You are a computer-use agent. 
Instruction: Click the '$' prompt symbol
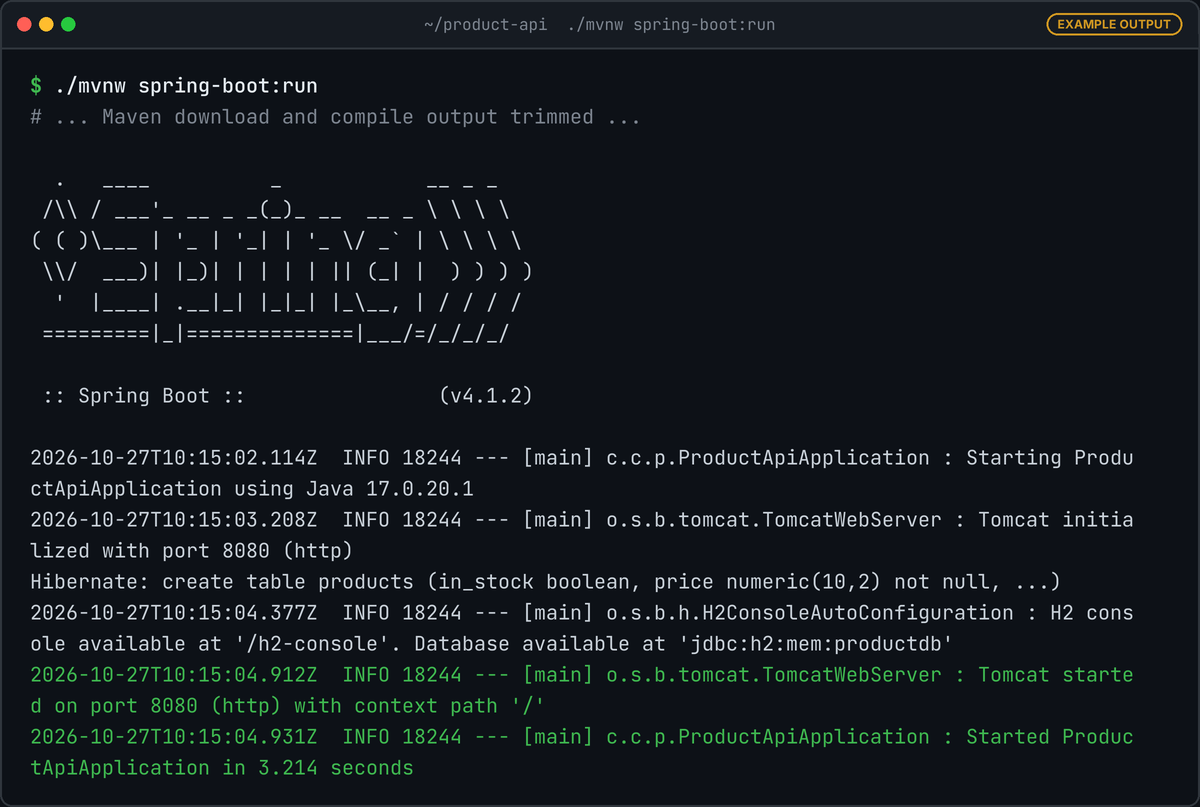click(36, 86)
